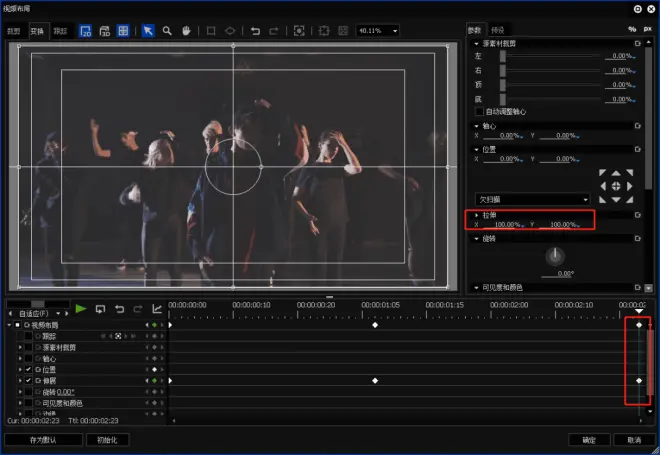Open the 自适应(F) timeline scale dropdown
Viewport: 660px width, 455px height.
tap(58, 314)
